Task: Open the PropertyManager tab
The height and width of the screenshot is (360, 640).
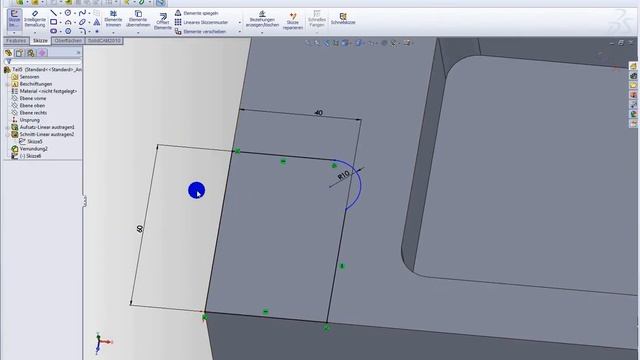Action: pos(19,53)
